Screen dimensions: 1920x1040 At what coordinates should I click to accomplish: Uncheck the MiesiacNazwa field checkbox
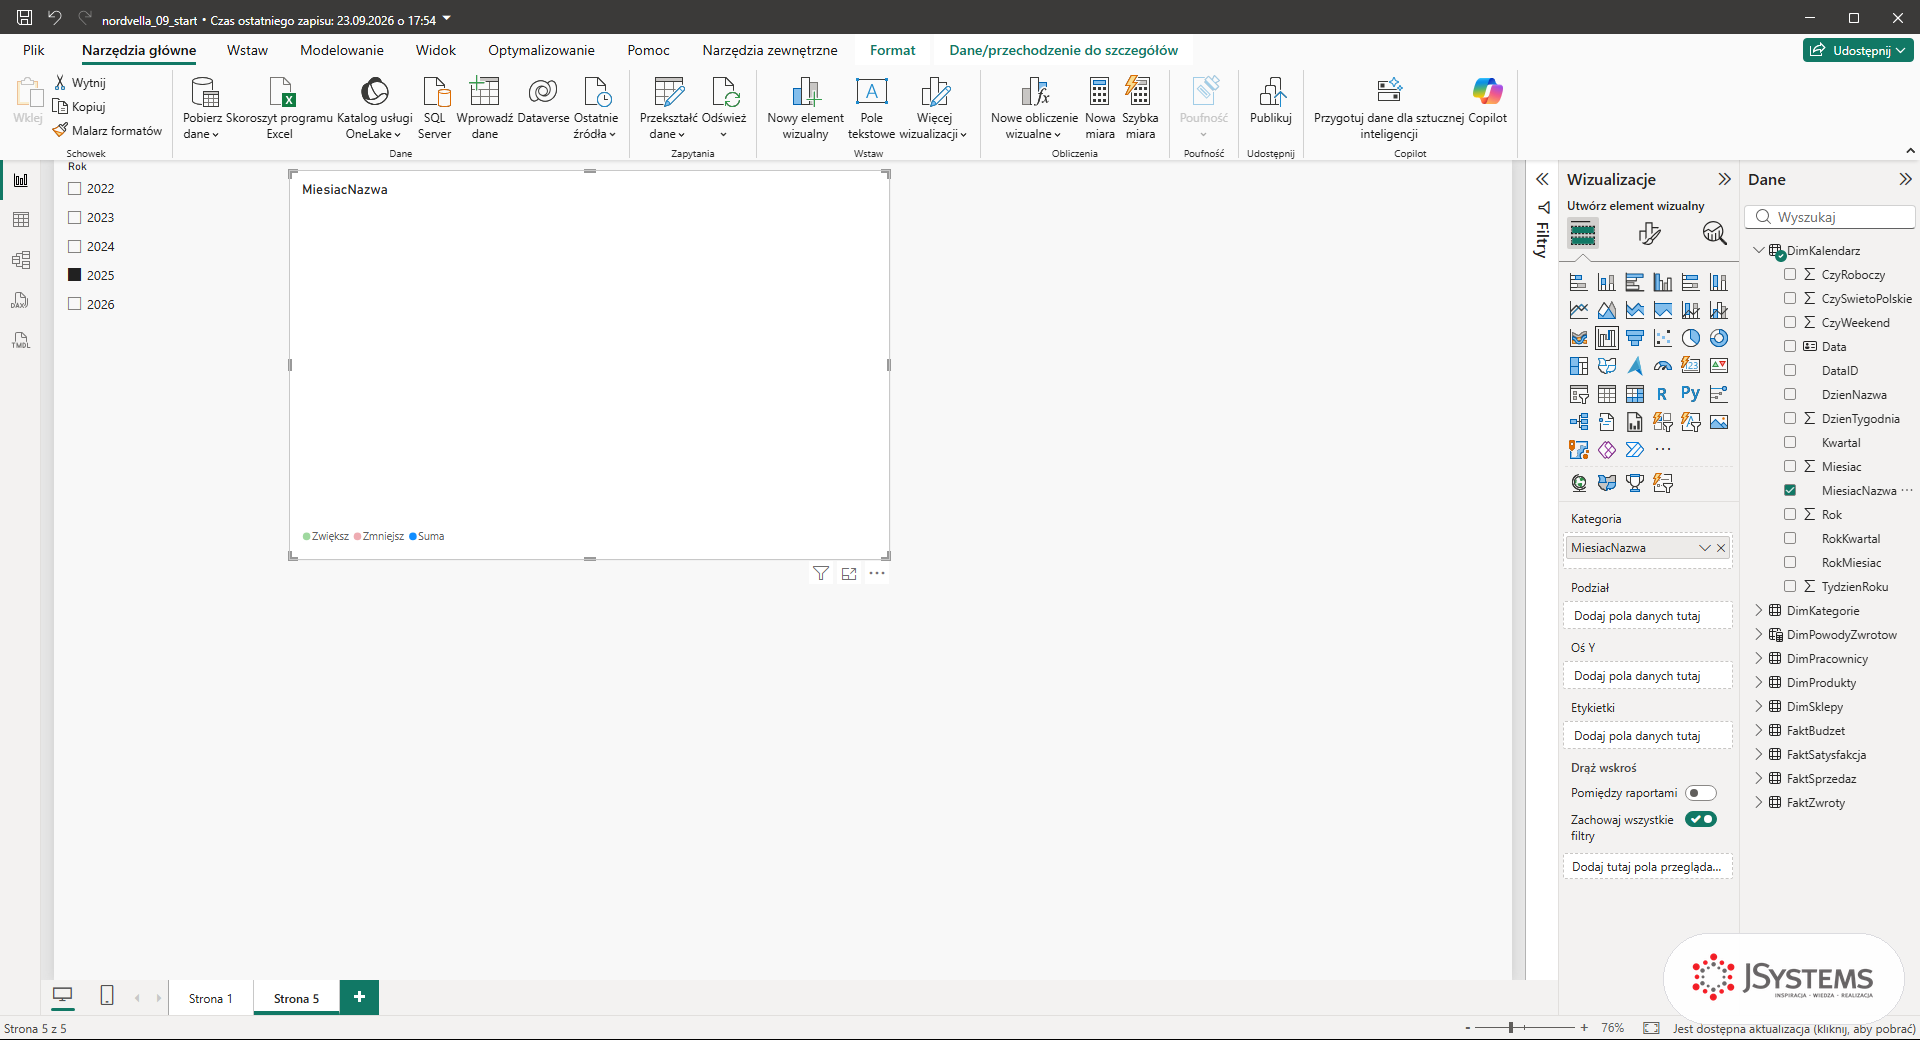(1790, 490)
